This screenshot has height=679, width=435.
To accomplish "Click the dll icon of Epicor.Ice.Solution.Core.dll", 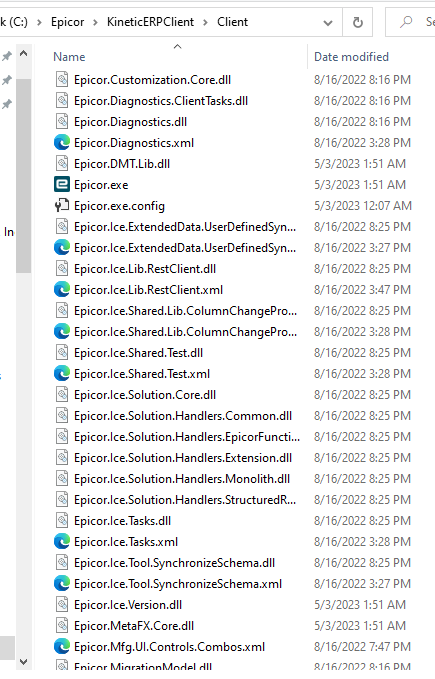I will click(62, 395).
